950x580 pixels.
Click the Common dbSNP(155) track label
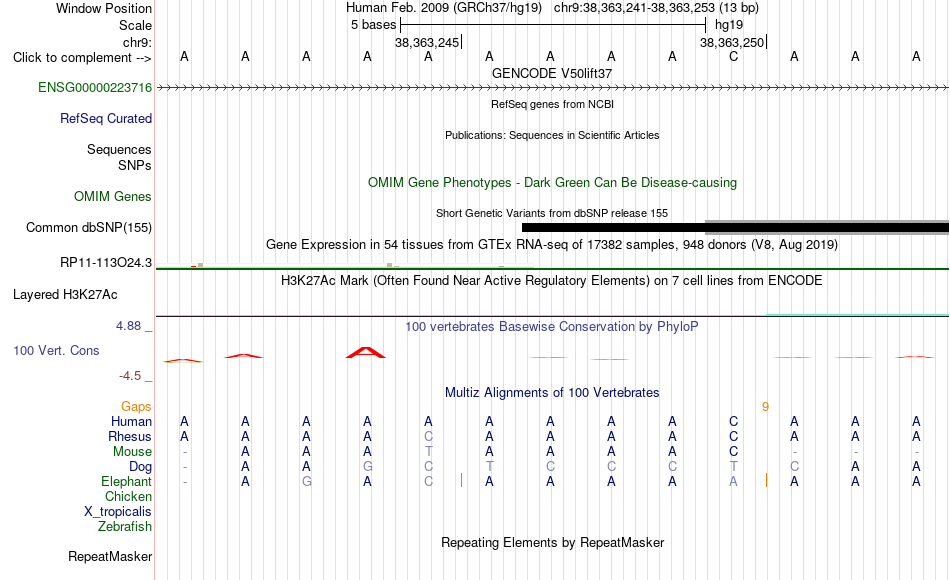click(89, 227)
